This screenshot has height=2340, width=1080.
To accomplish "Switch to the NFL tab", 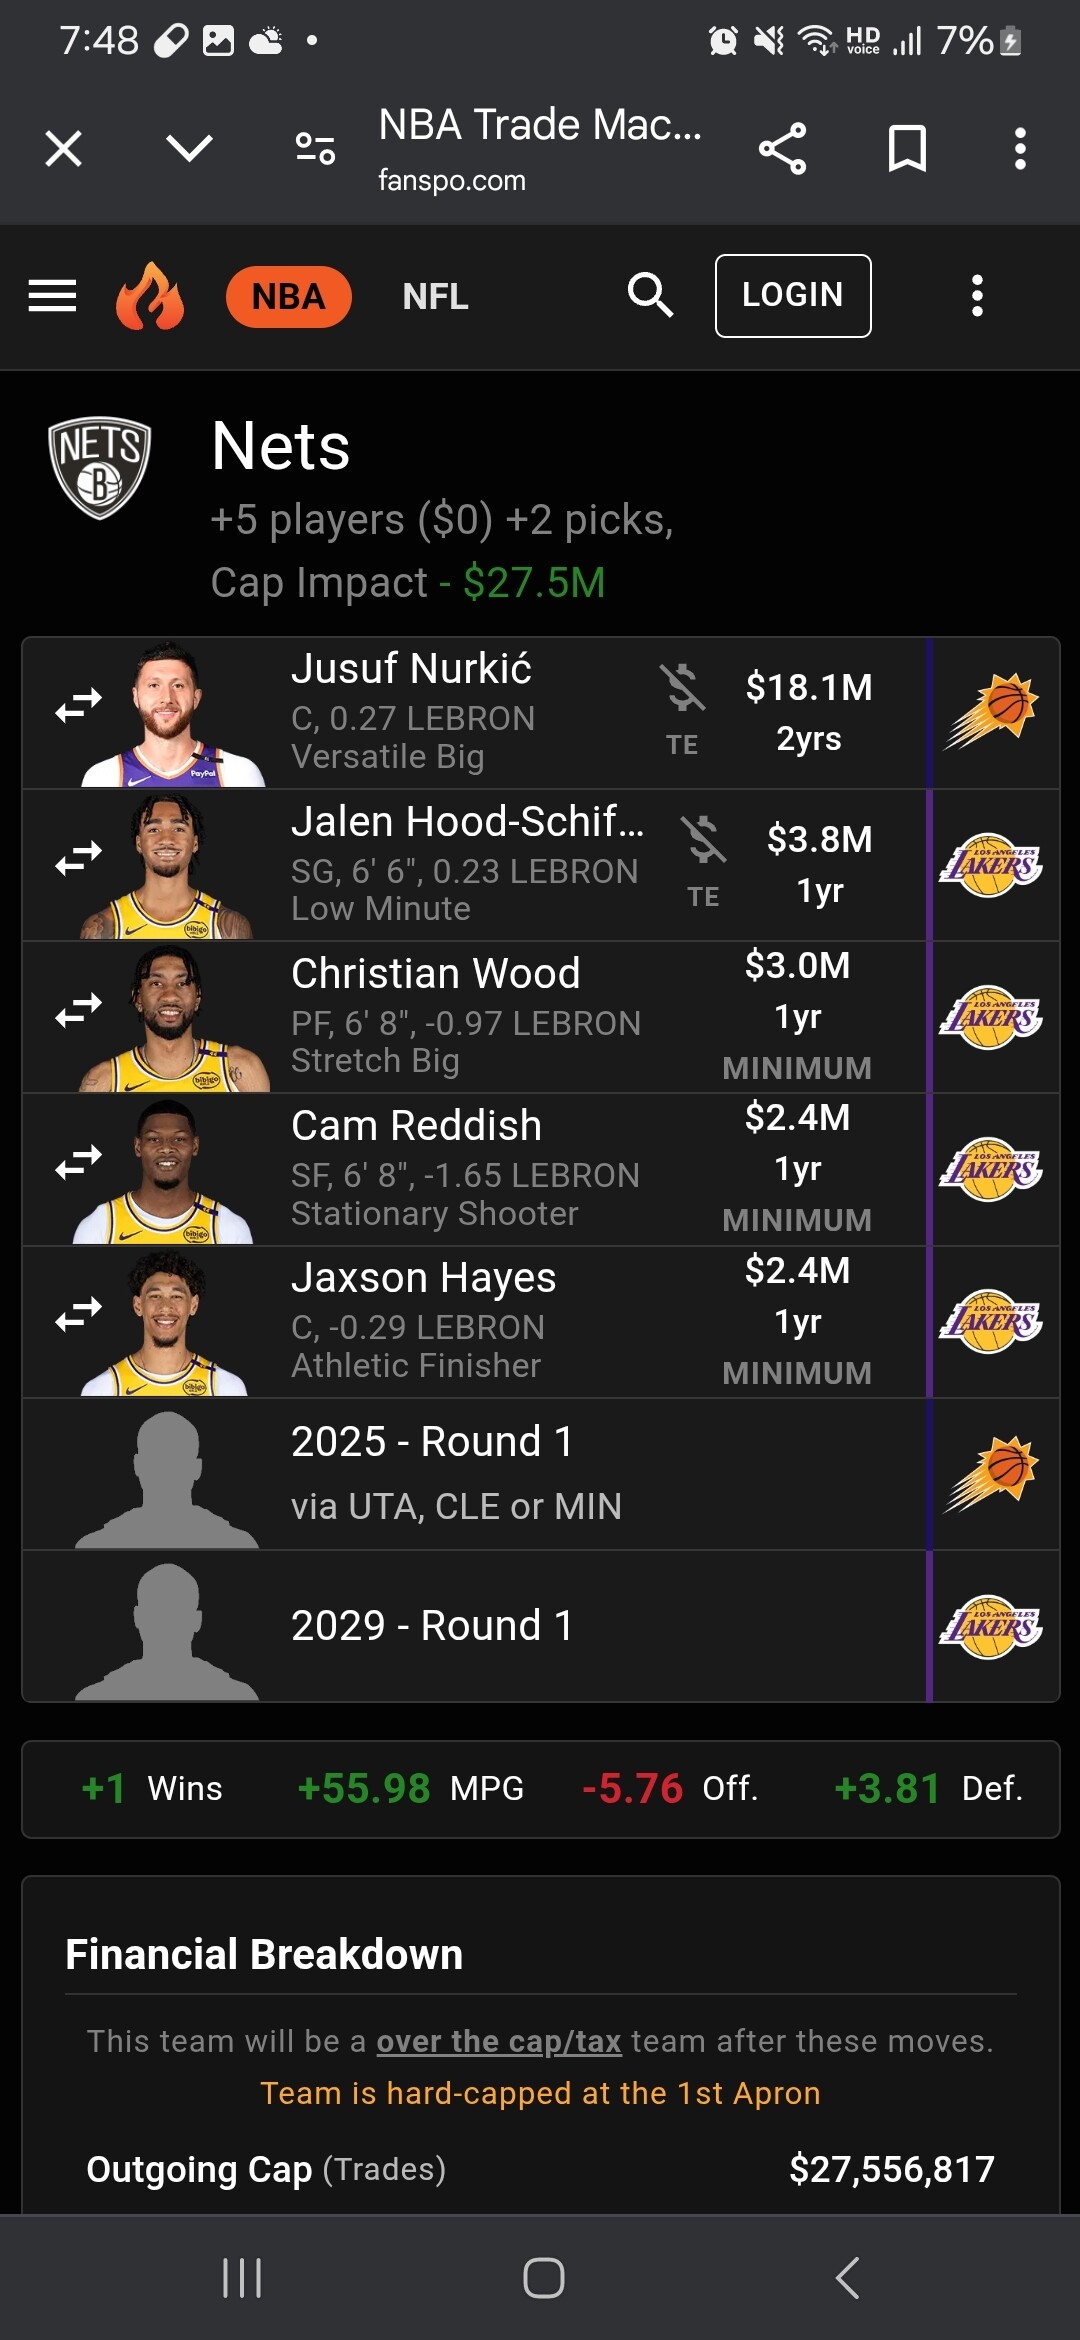I will [x=435, y=297].
